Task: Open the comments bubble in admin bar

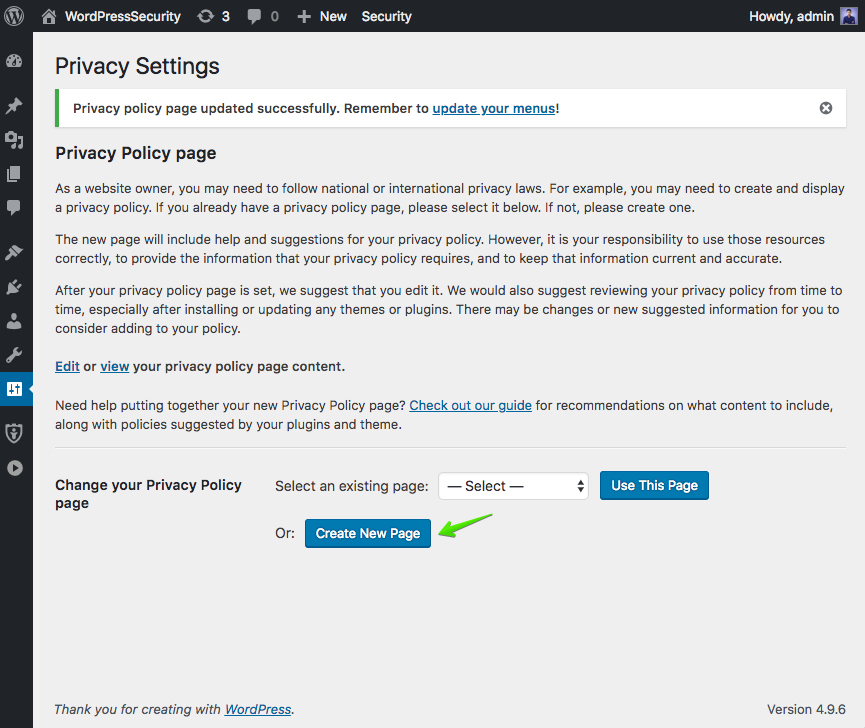Action: 263,17
